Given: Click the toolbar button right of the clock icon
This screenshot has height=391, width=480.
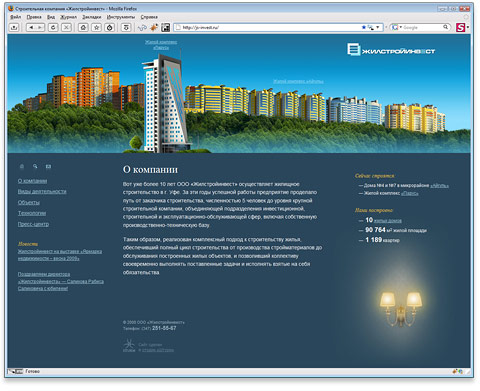Looking at the screenshot, I should click(126, 27).
